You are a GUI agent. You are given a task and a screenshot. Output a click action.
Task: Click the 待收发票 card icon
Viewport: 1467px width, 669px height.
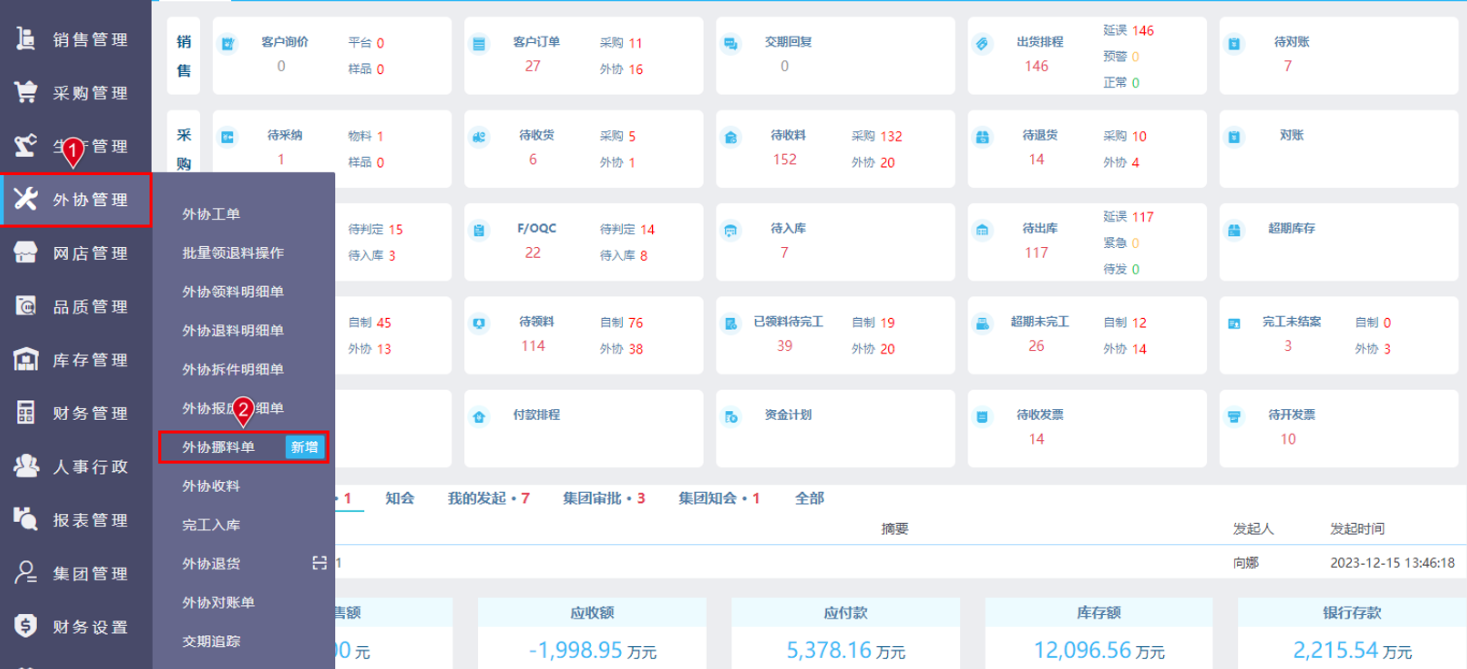tap(982, 417)
